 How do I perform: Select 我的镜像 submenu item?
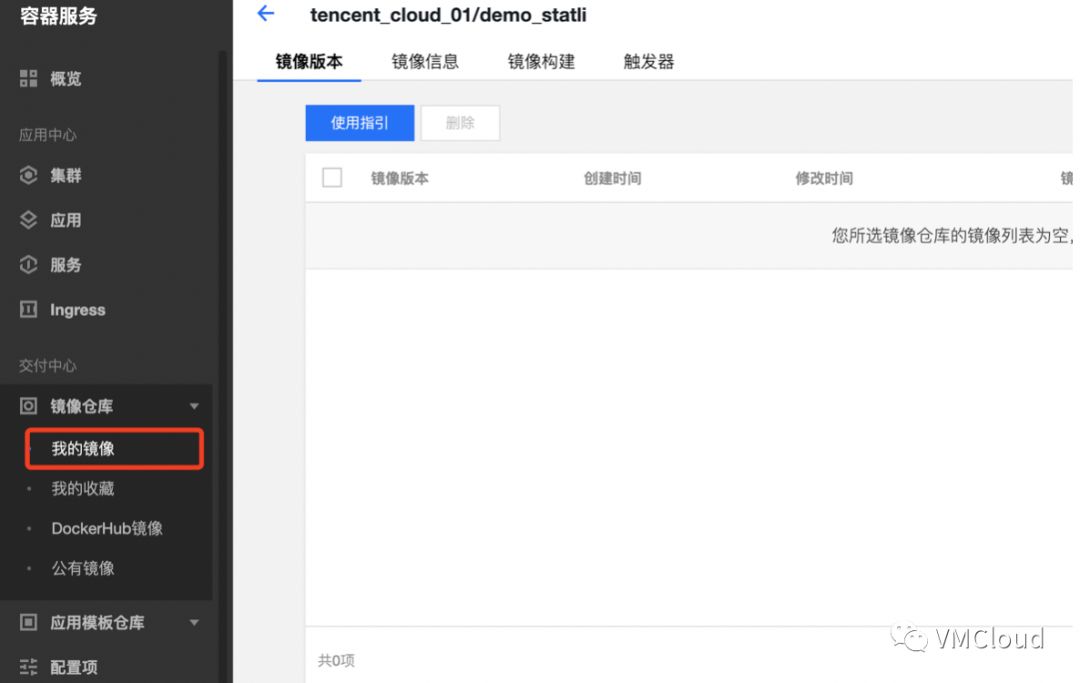(x=114, y=449)
